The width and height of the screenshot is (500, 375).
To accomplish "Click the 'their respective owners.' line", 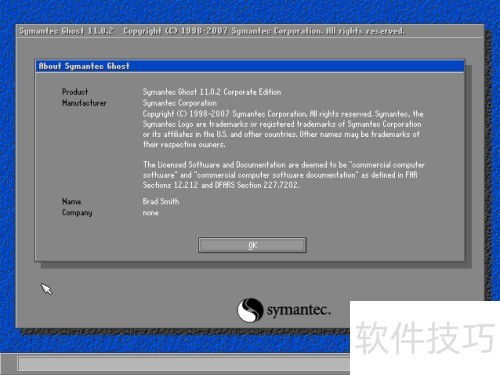I will (184, 144).
